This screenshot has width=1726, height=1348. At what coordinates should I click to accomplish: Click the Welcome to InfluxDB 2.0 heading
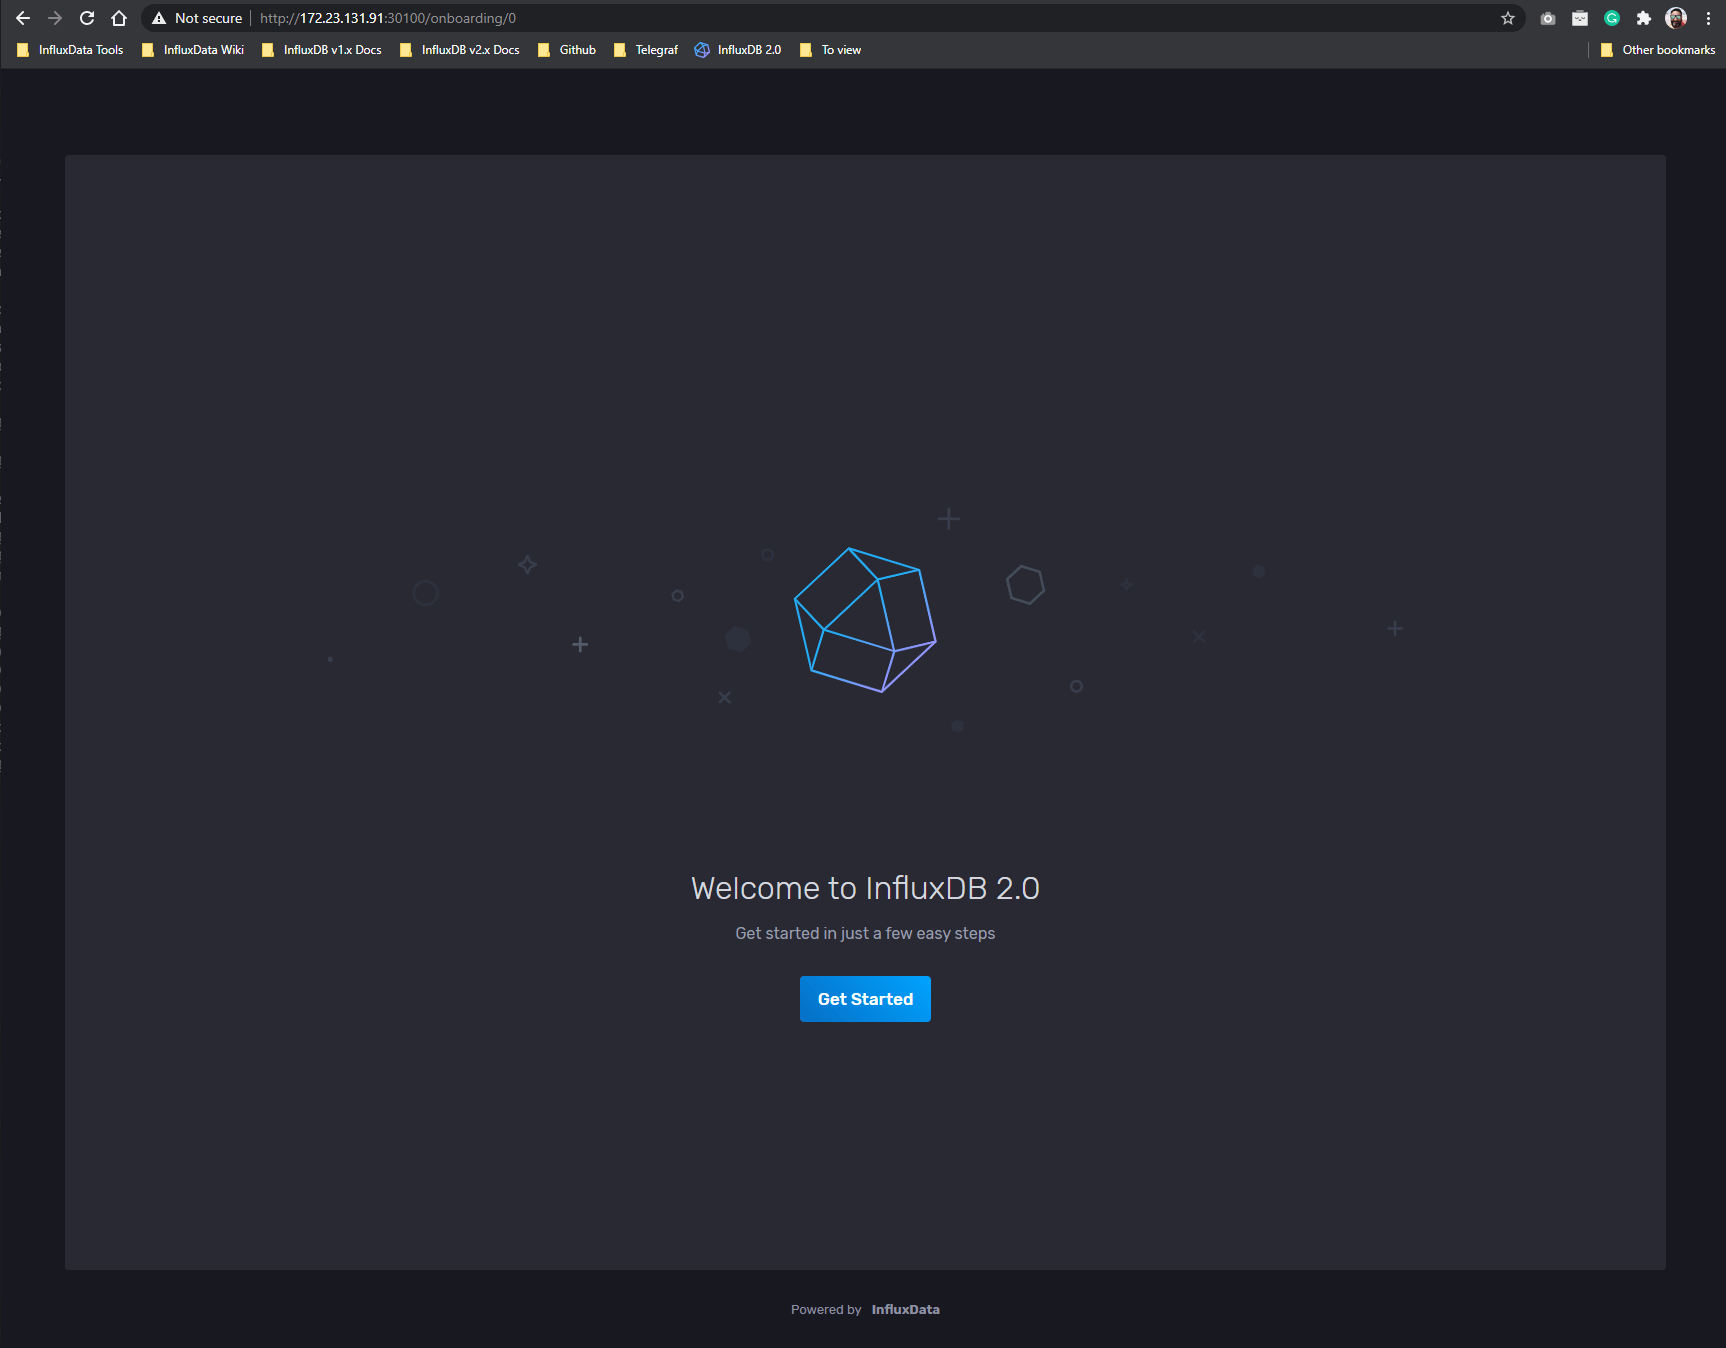[865, 888]
